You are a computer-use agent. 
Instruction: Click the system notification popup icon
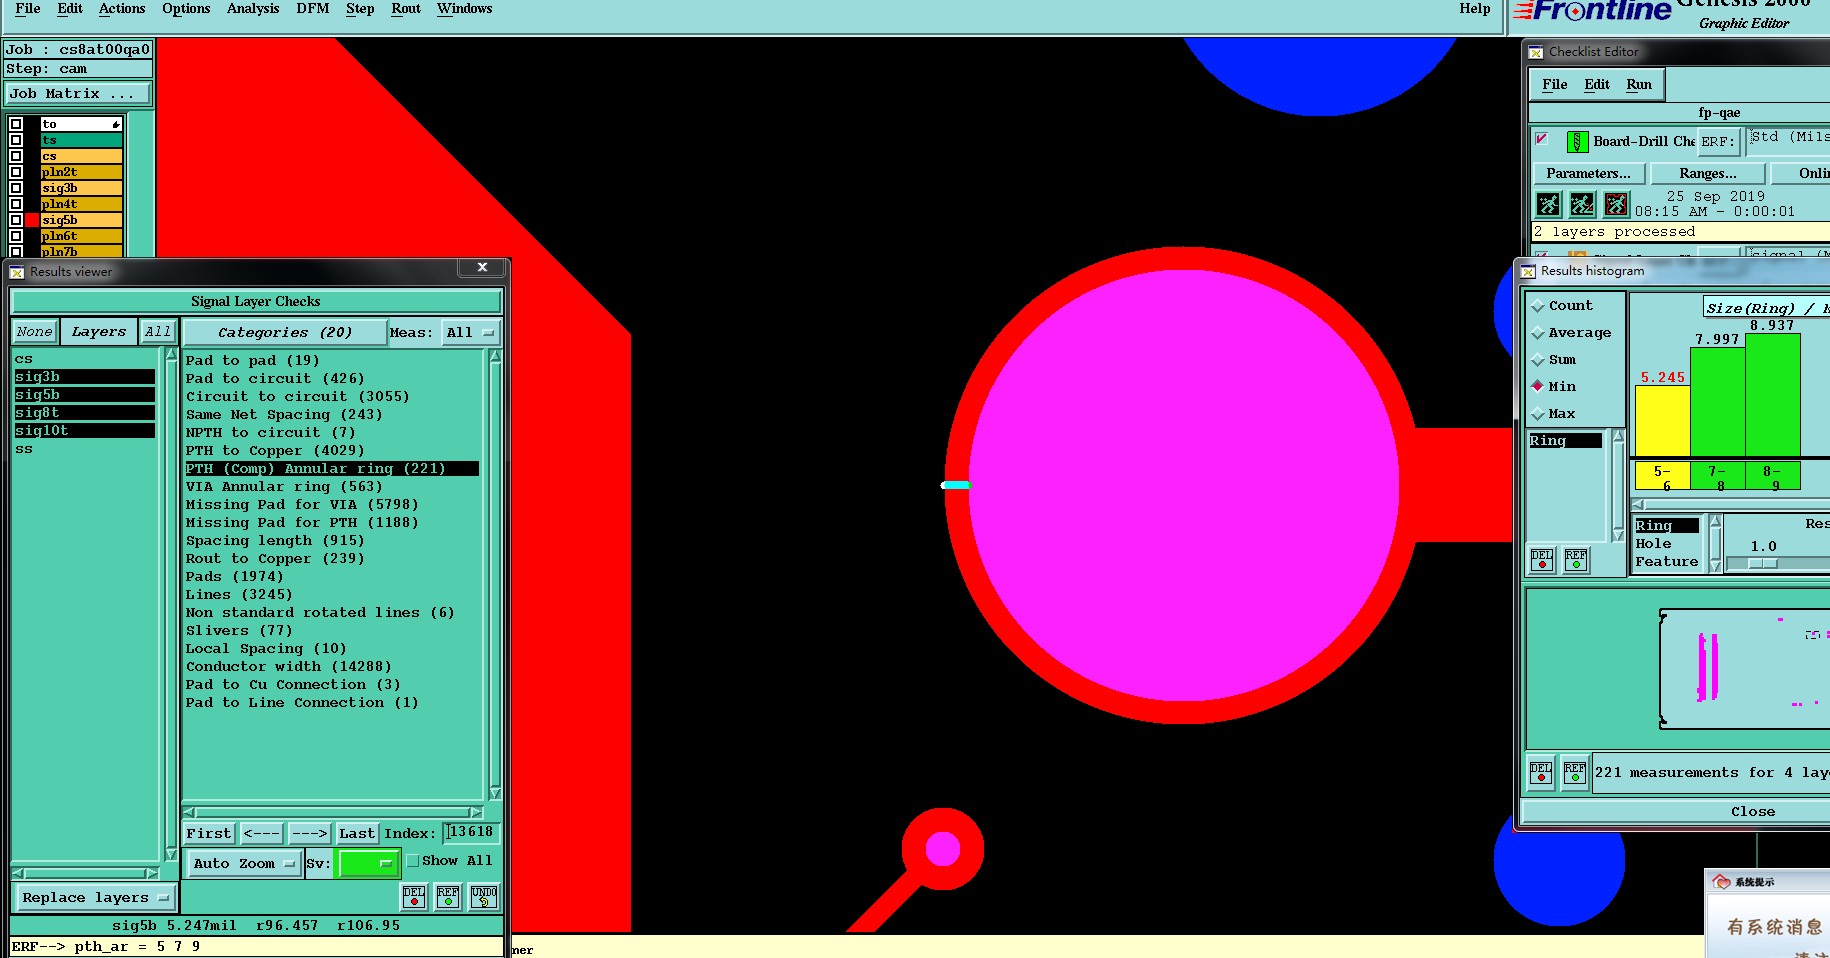(x=1722, y=881)
